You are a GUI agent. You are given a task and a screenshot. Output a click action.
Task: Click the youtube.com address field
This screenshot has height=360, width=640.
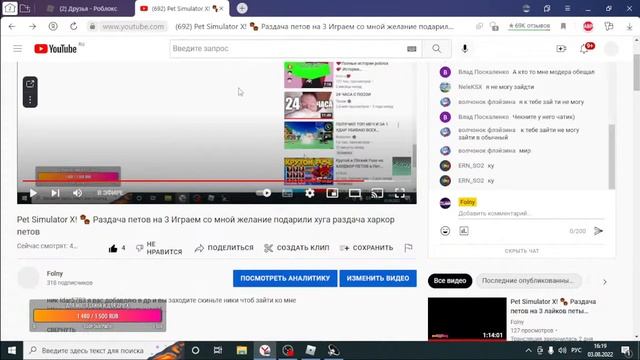click(133, 27)
